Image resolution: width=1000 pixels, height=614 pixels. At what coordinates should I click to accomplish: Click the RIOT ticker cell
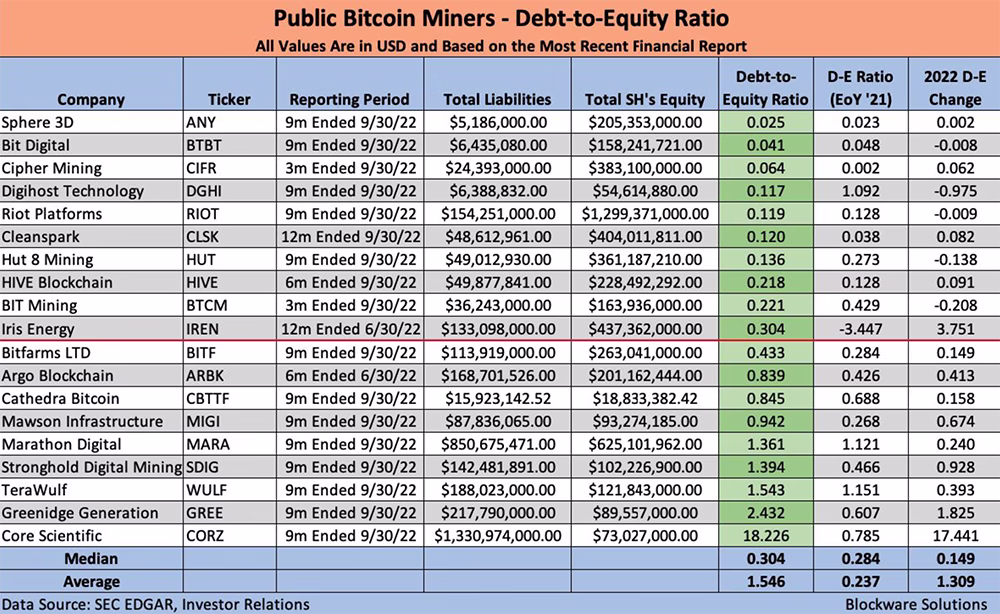(x=230, y=214)
